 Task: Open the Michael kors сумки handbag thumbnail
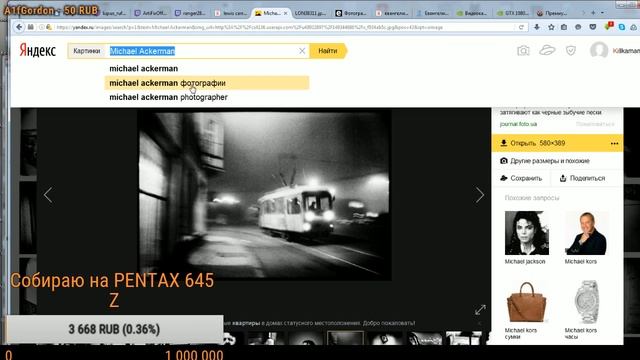pos(527,302)
